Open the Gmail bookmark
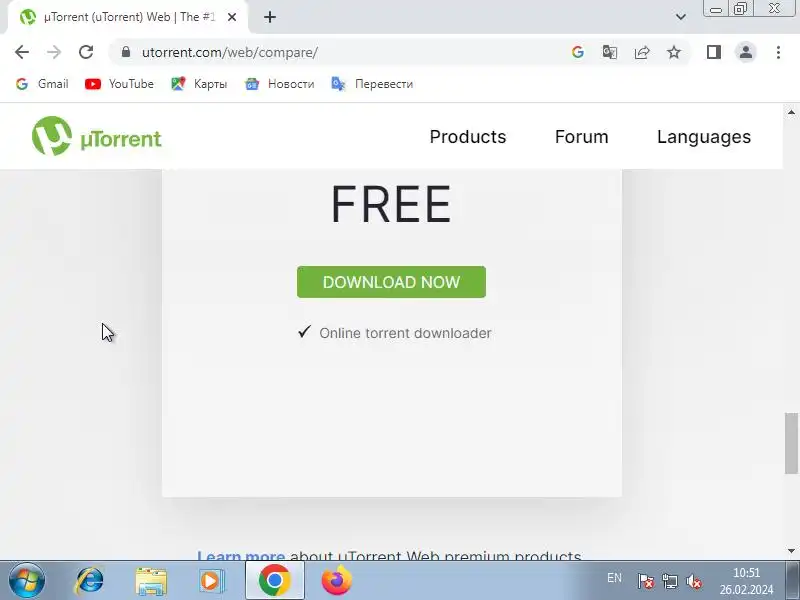Viewport: 800px width, 600px height. (x=42, y=84)
